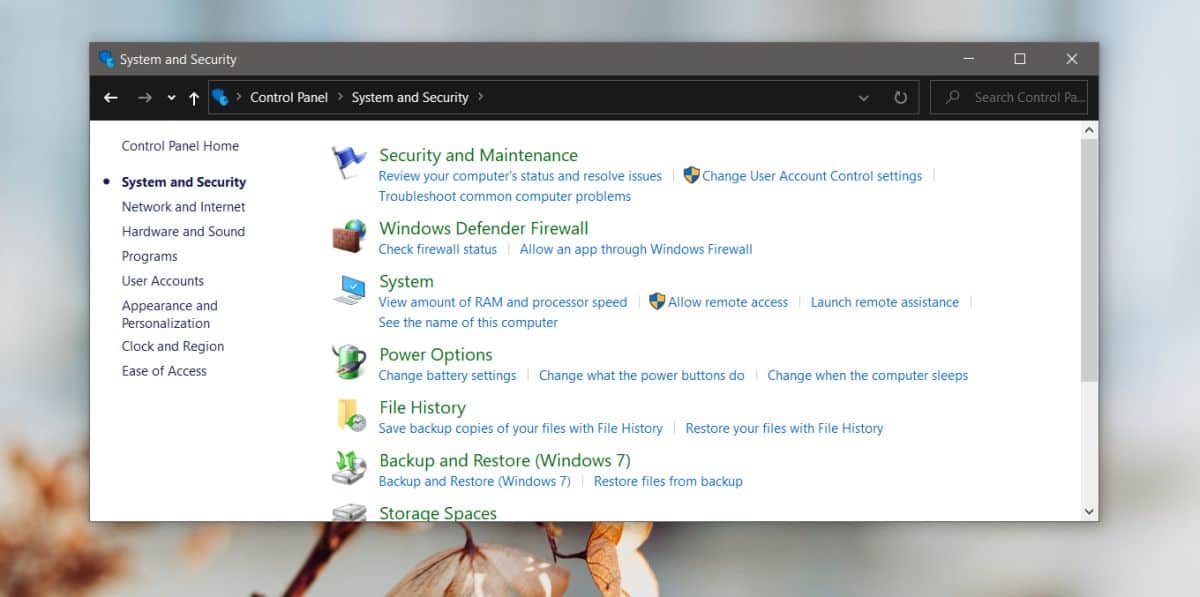This screenshot has width=1200, height=597.
Task: Click Review your computer's status and resolve issues
Action: (520, 176)
